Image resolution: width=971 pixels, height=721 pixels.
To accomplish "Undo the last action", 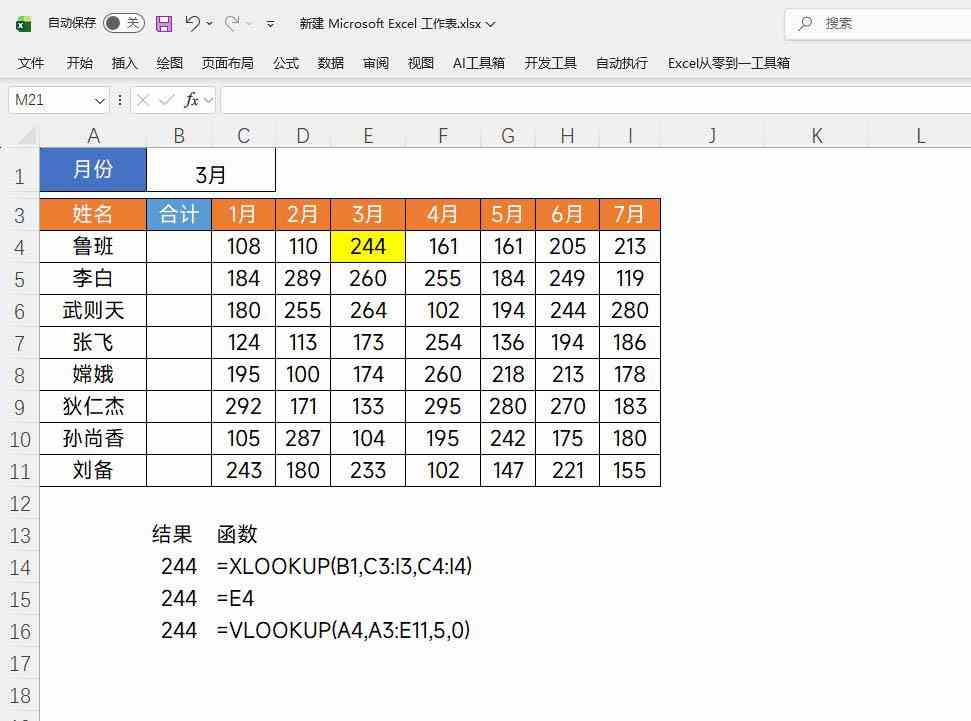I will pyautogui.click(x=195, y=23).
